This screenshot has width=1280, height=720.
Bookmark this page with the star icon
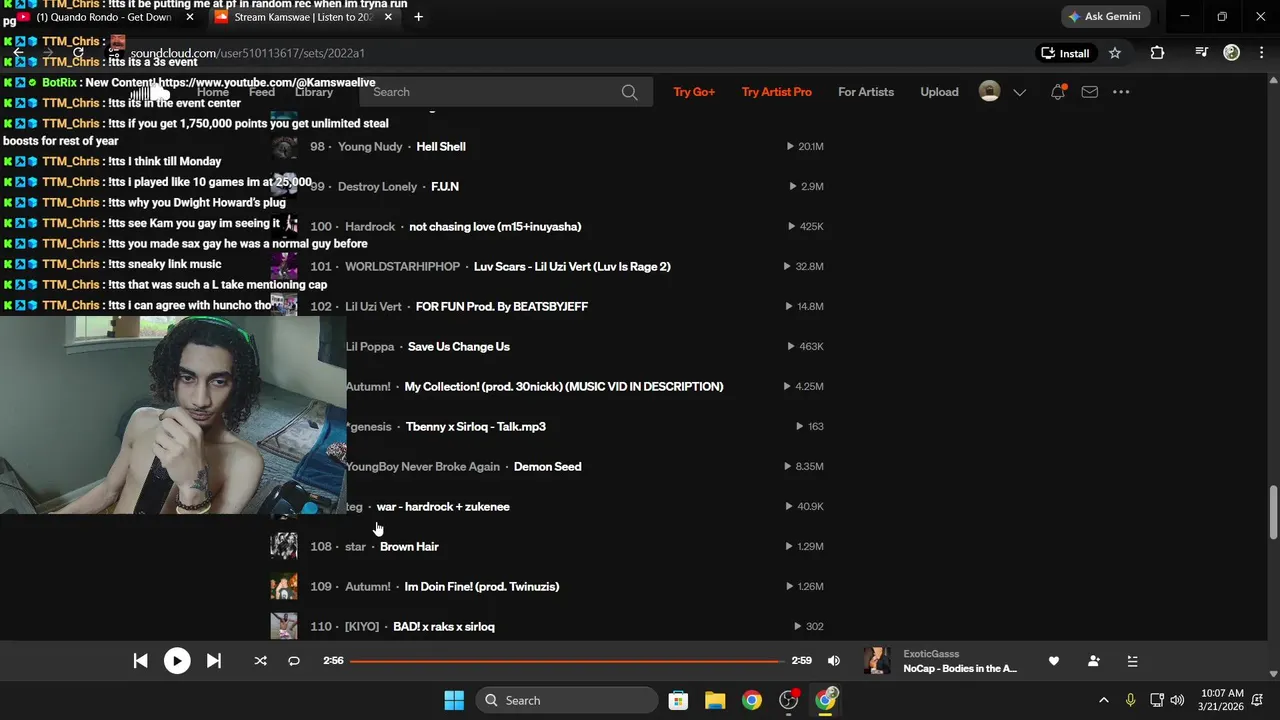(x=1115, y=53)
